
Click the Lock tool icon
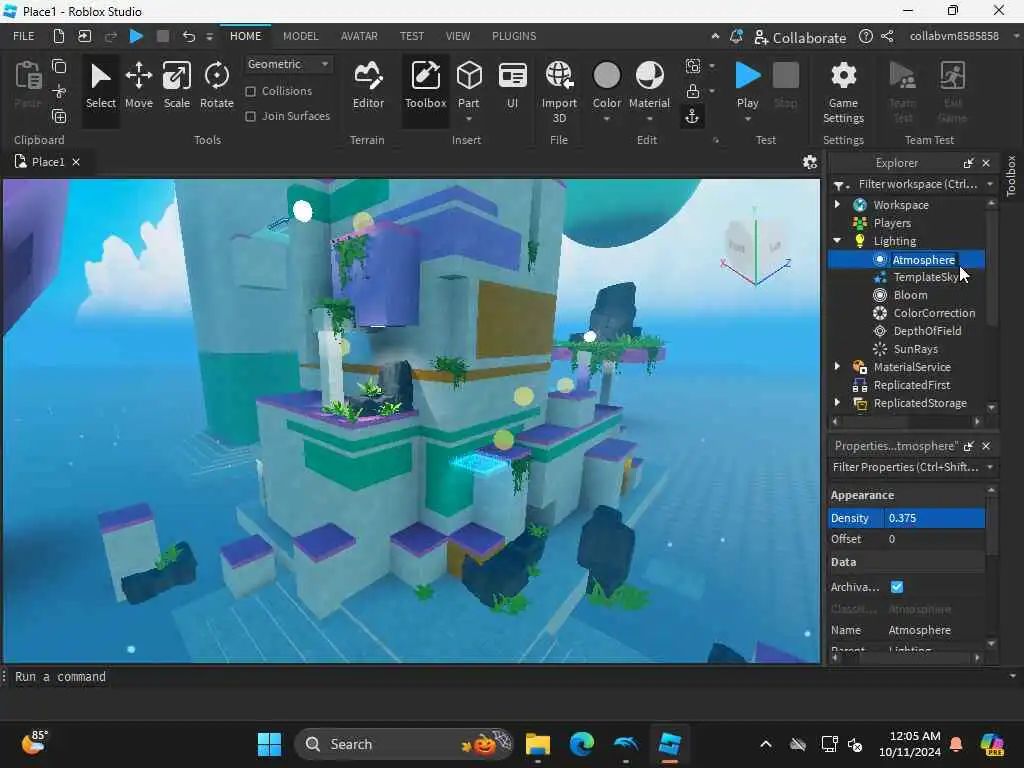pyautogui.click(x=693, y=91)
